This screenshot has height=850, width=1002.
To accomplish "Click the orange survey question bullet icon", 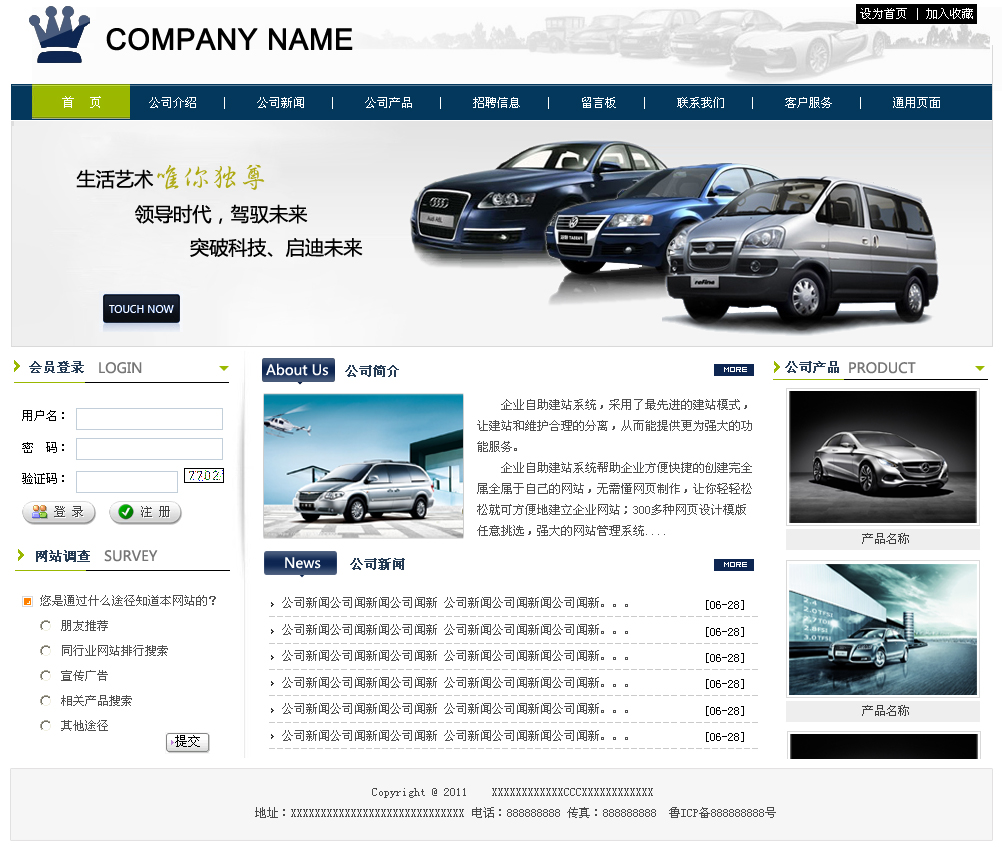I will (x=27, y=602).
